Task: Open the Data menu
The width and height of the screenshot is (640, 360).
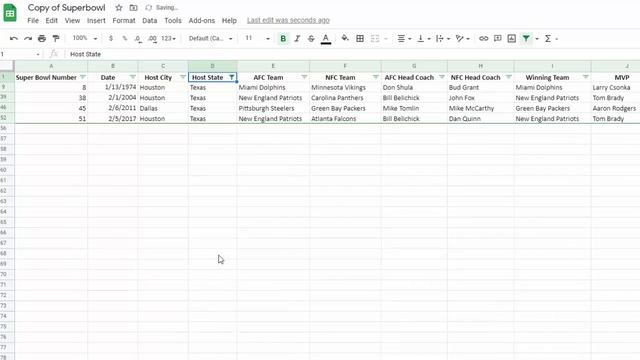Action: click(149, 20)
